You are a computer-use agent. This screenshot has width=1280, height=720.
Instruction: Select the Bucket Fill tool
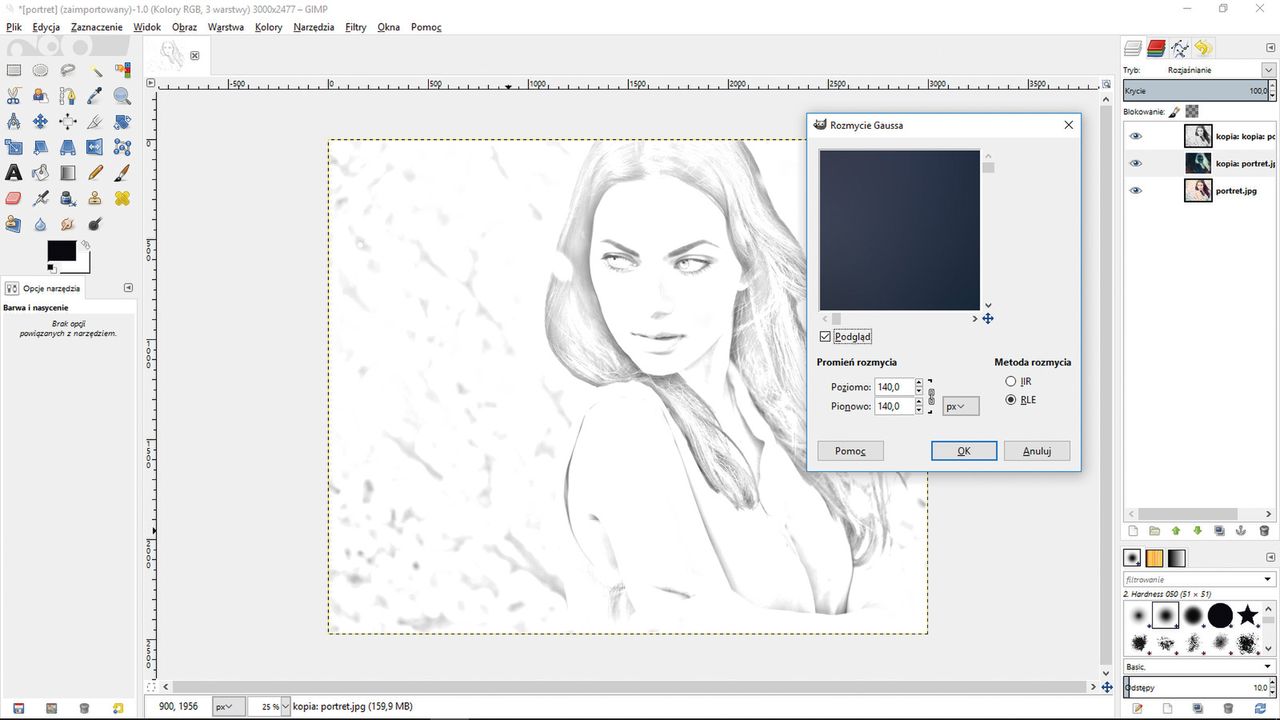(x=40, y=173)
